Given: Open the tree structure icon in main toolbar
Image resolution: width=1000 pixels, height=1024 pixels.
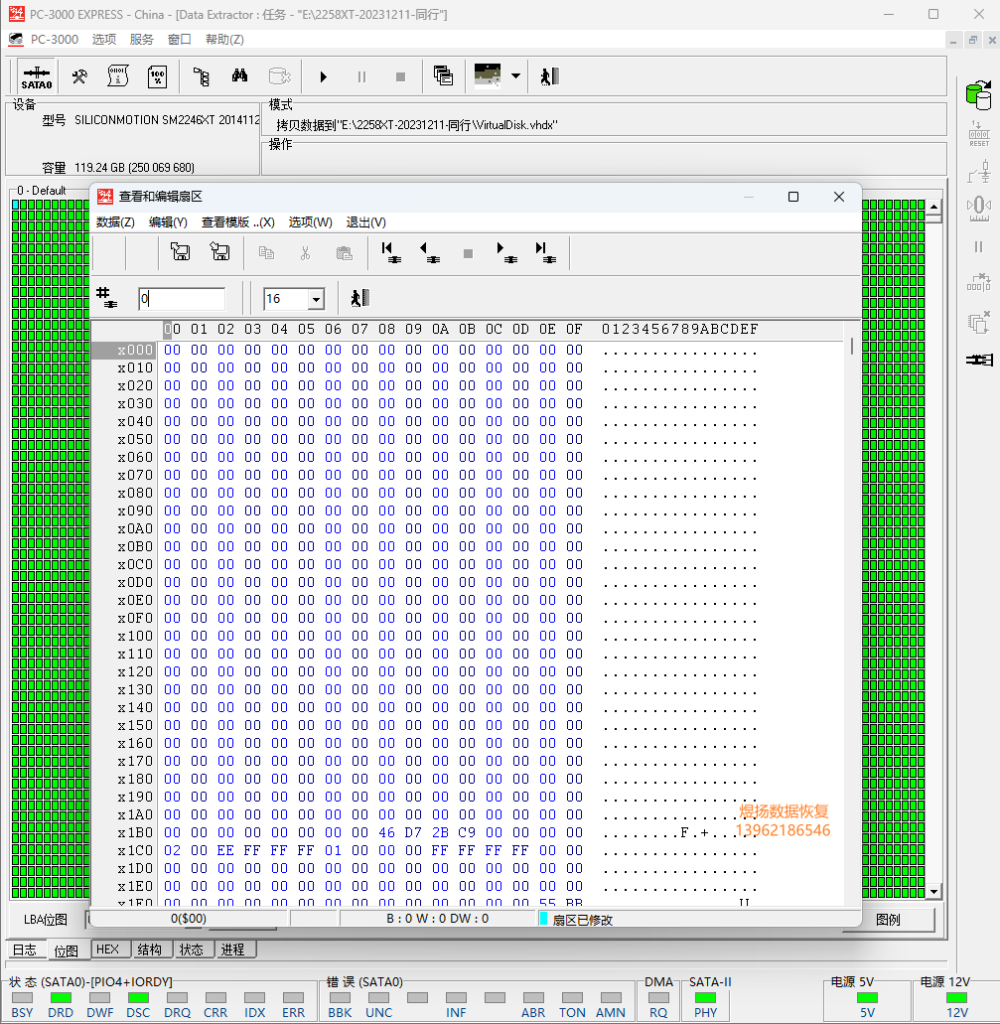Looking at the screenshot, I should coord(201,77).
